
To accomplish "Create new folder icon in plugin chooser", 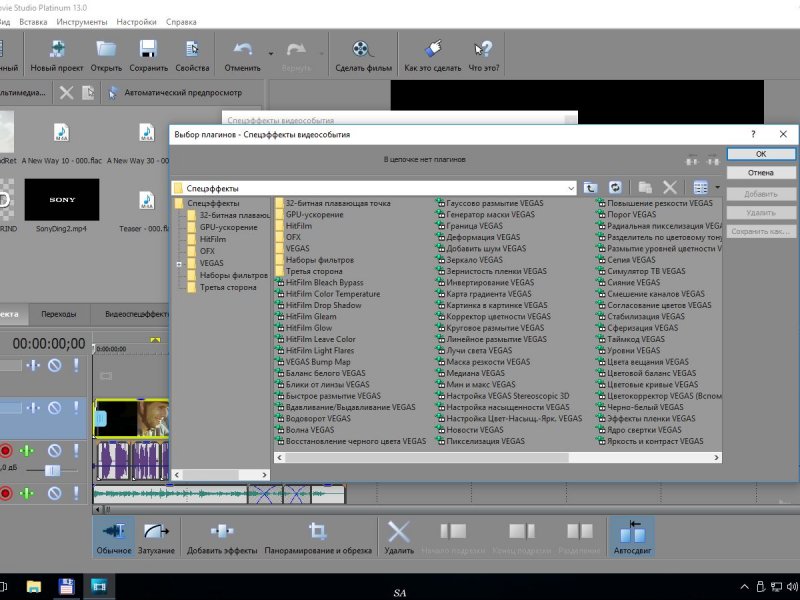I will point(645,188).
